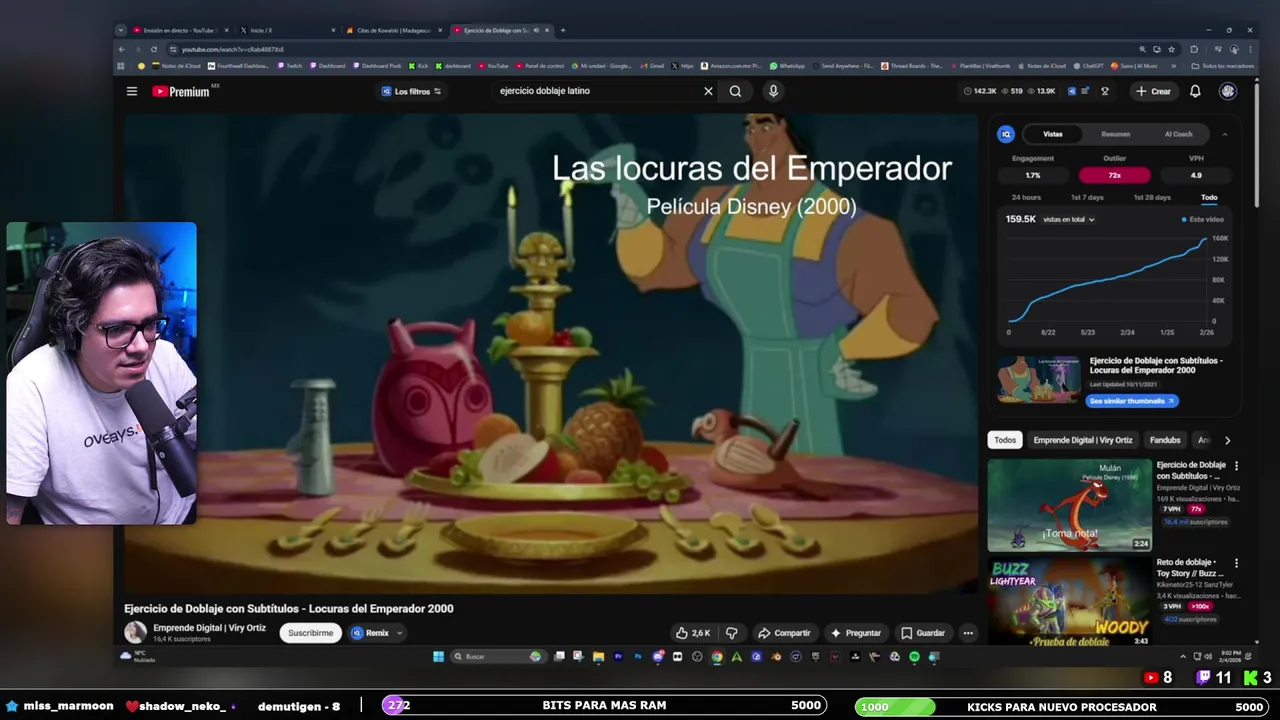
Task: Select the Todo time range
Action: [x=1209, y=197]
